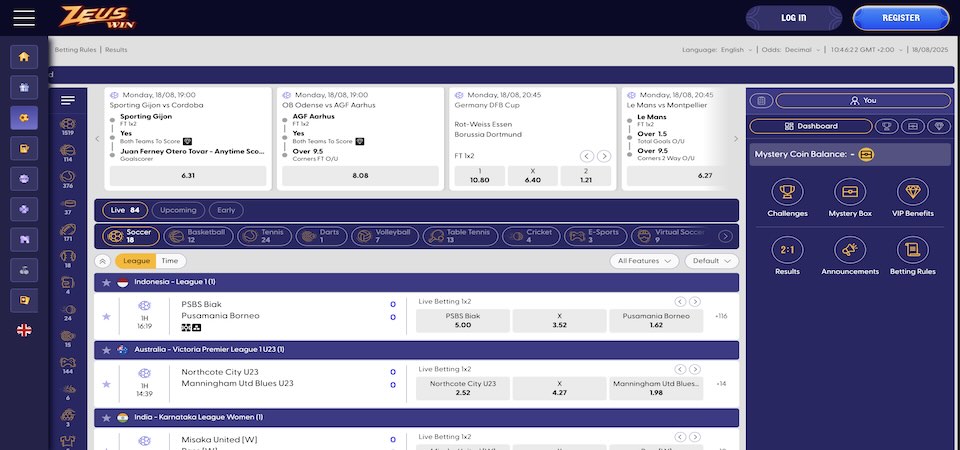Collapse all leagues double-chevron button
The height and width of the screenshot is (450, 960).
103,261
